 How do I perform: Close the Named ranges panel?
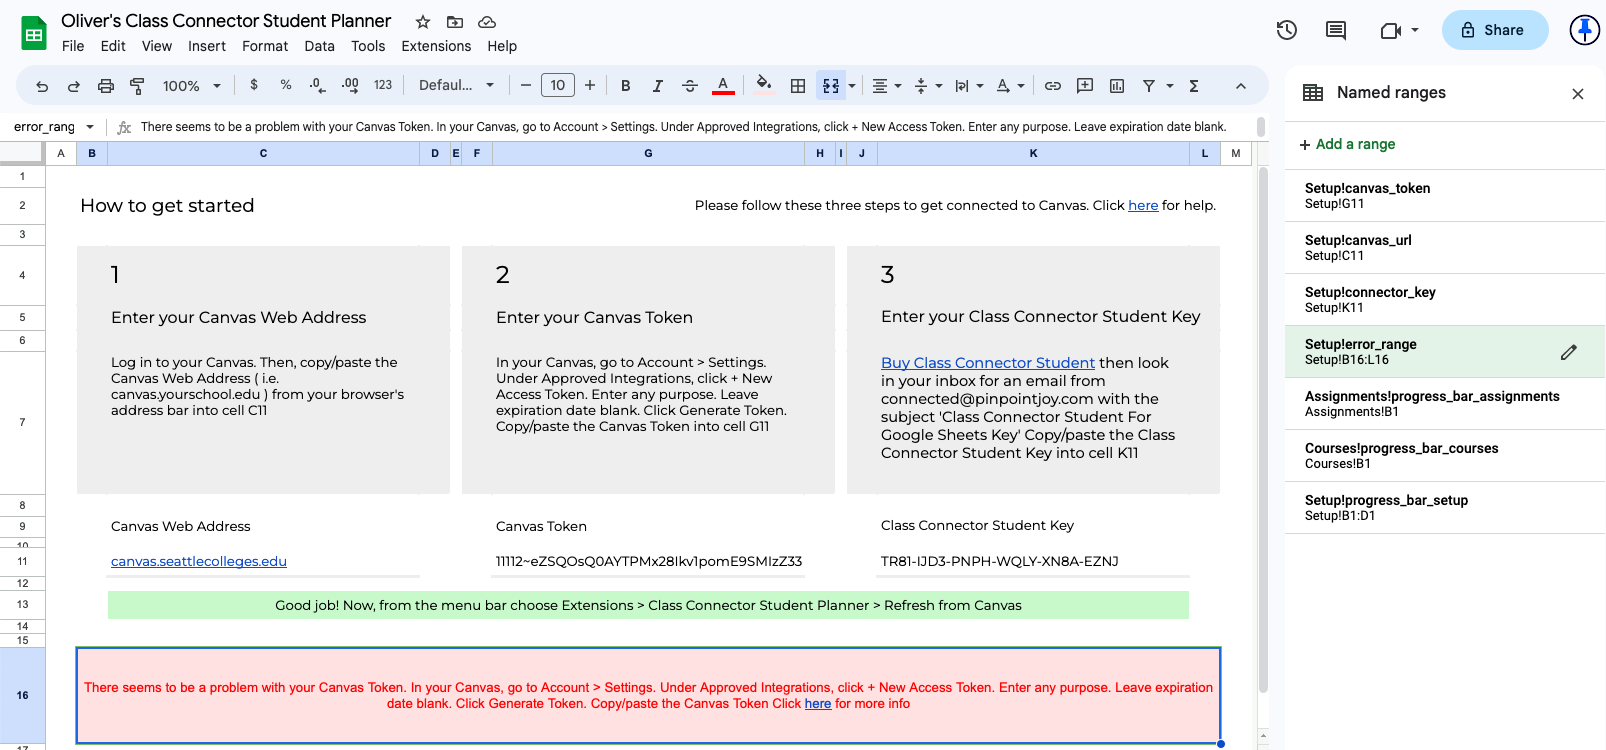tap(1578, 94)
